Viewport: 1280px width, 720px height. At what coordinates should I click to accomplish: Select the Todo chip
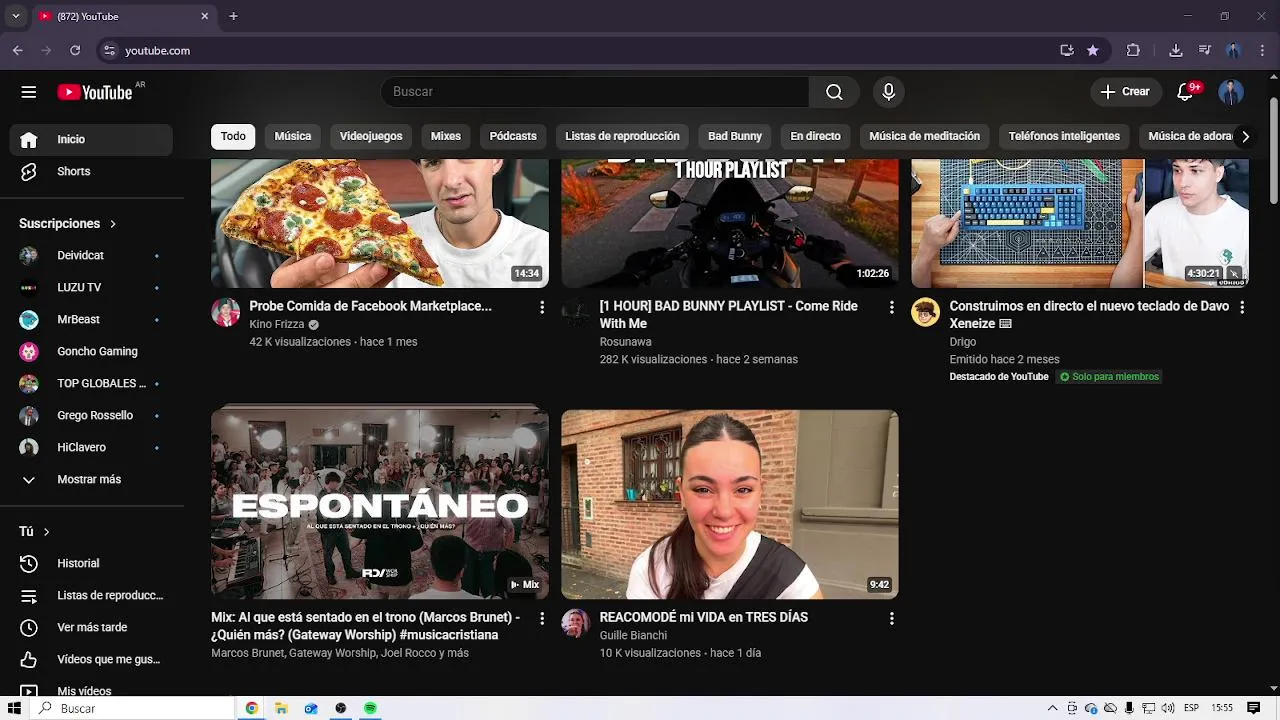(233, 136)
